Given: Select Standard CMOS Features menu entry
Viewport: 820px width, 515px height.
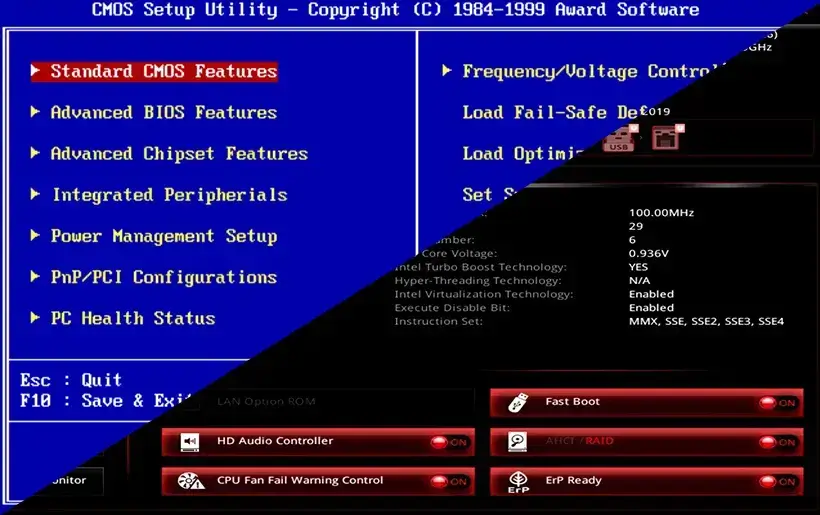Looking at the screenshot, I should coord(154,71).
